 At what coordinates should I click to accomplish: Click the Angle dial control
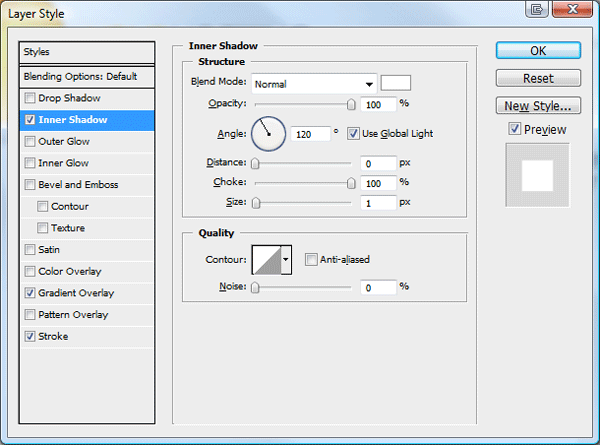pos(268,134)
